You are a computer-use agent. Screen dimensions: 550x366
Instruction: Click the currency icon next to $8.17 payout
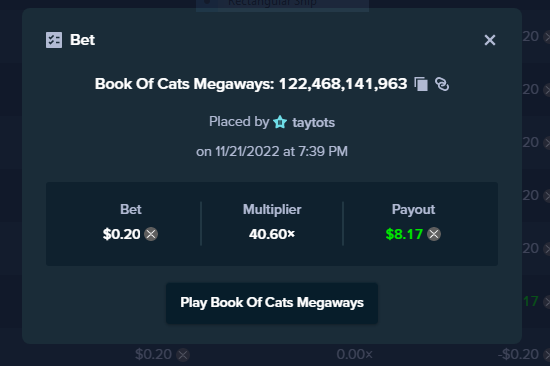[x=434, y=234]
